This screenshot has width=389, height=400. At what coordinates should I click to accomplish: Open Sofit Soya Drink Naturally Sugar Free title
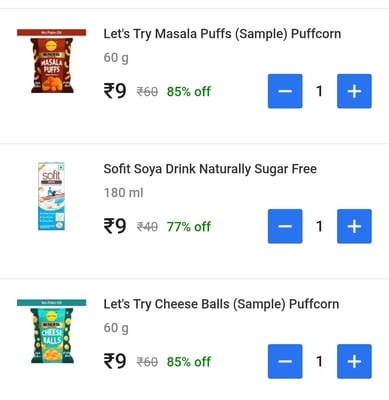[x=210, y=169]
